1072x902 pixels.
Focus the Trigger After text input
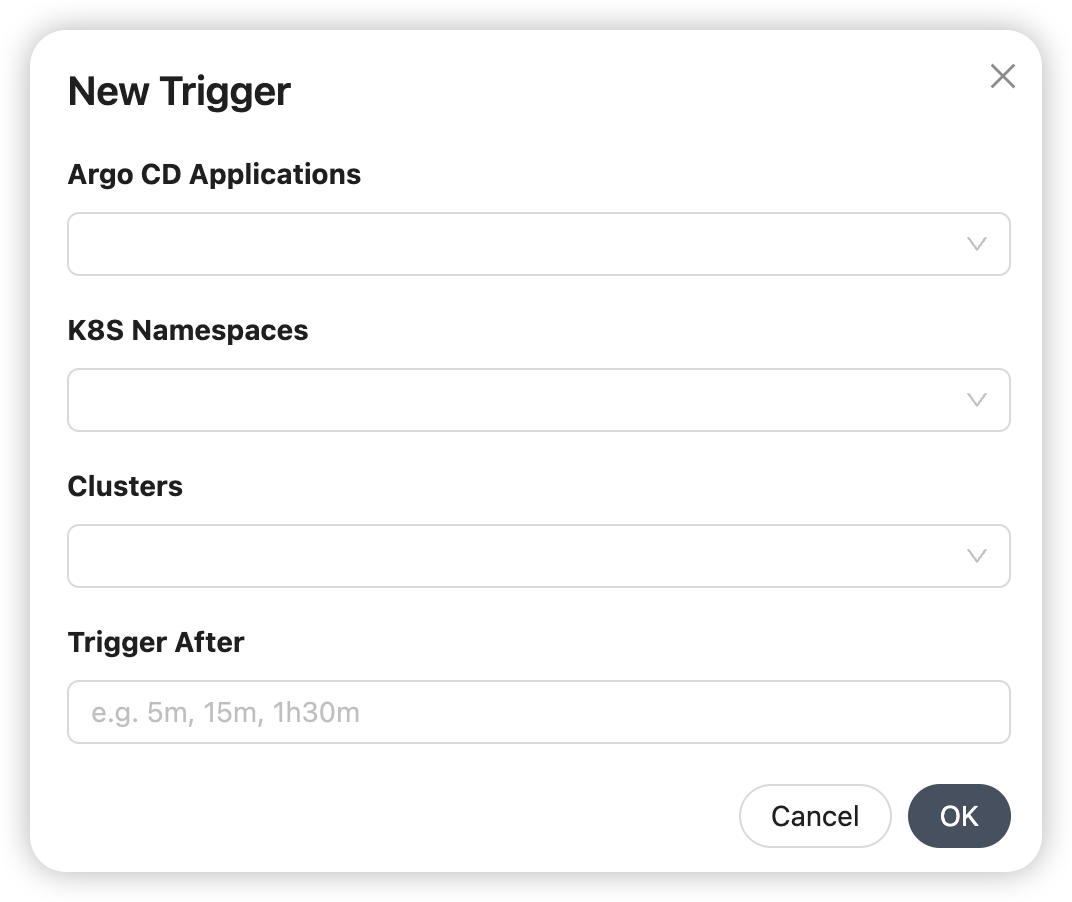[x=538, y=712]
